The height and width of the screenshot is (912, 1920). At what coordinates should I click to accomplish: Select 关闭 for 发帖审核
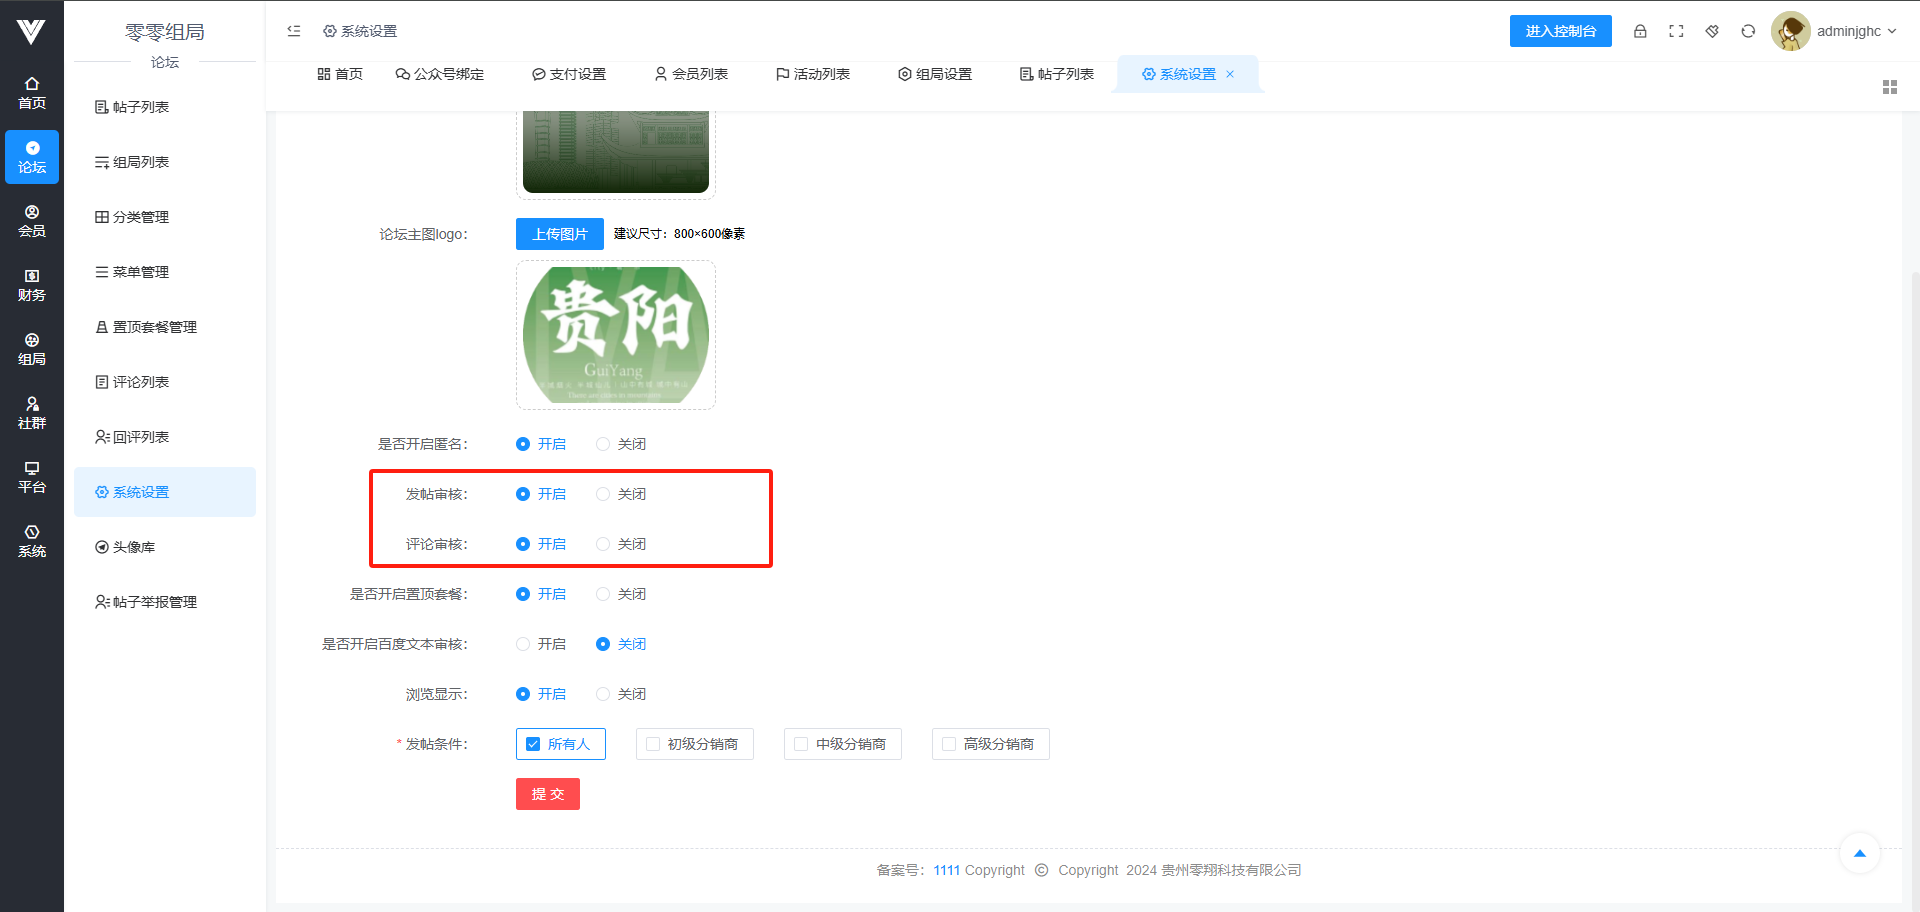tap(603, 494)
